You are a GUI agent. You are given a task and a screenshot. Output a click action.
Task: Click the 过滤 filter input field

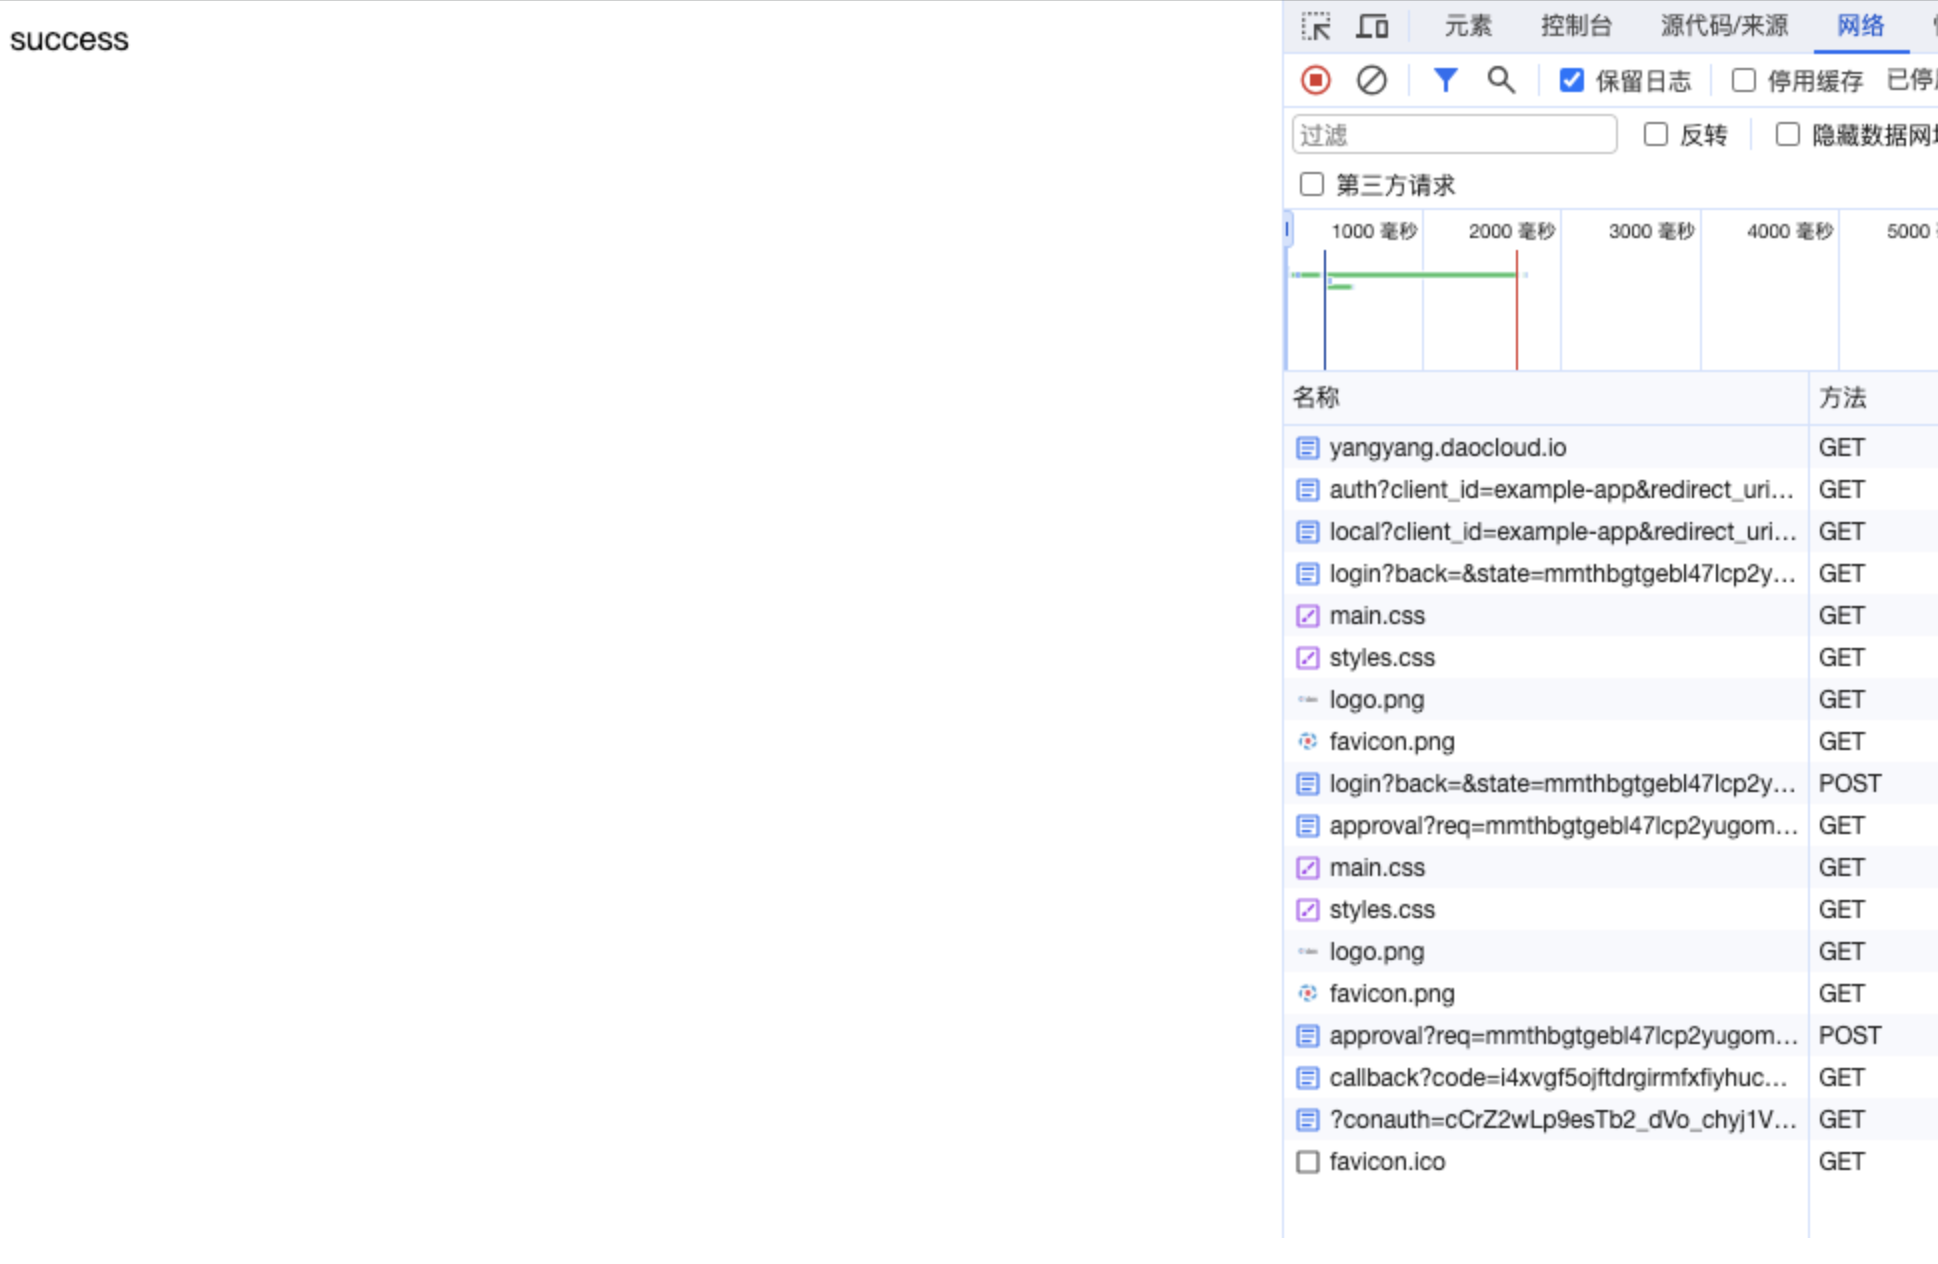[x=1453, y=134]
